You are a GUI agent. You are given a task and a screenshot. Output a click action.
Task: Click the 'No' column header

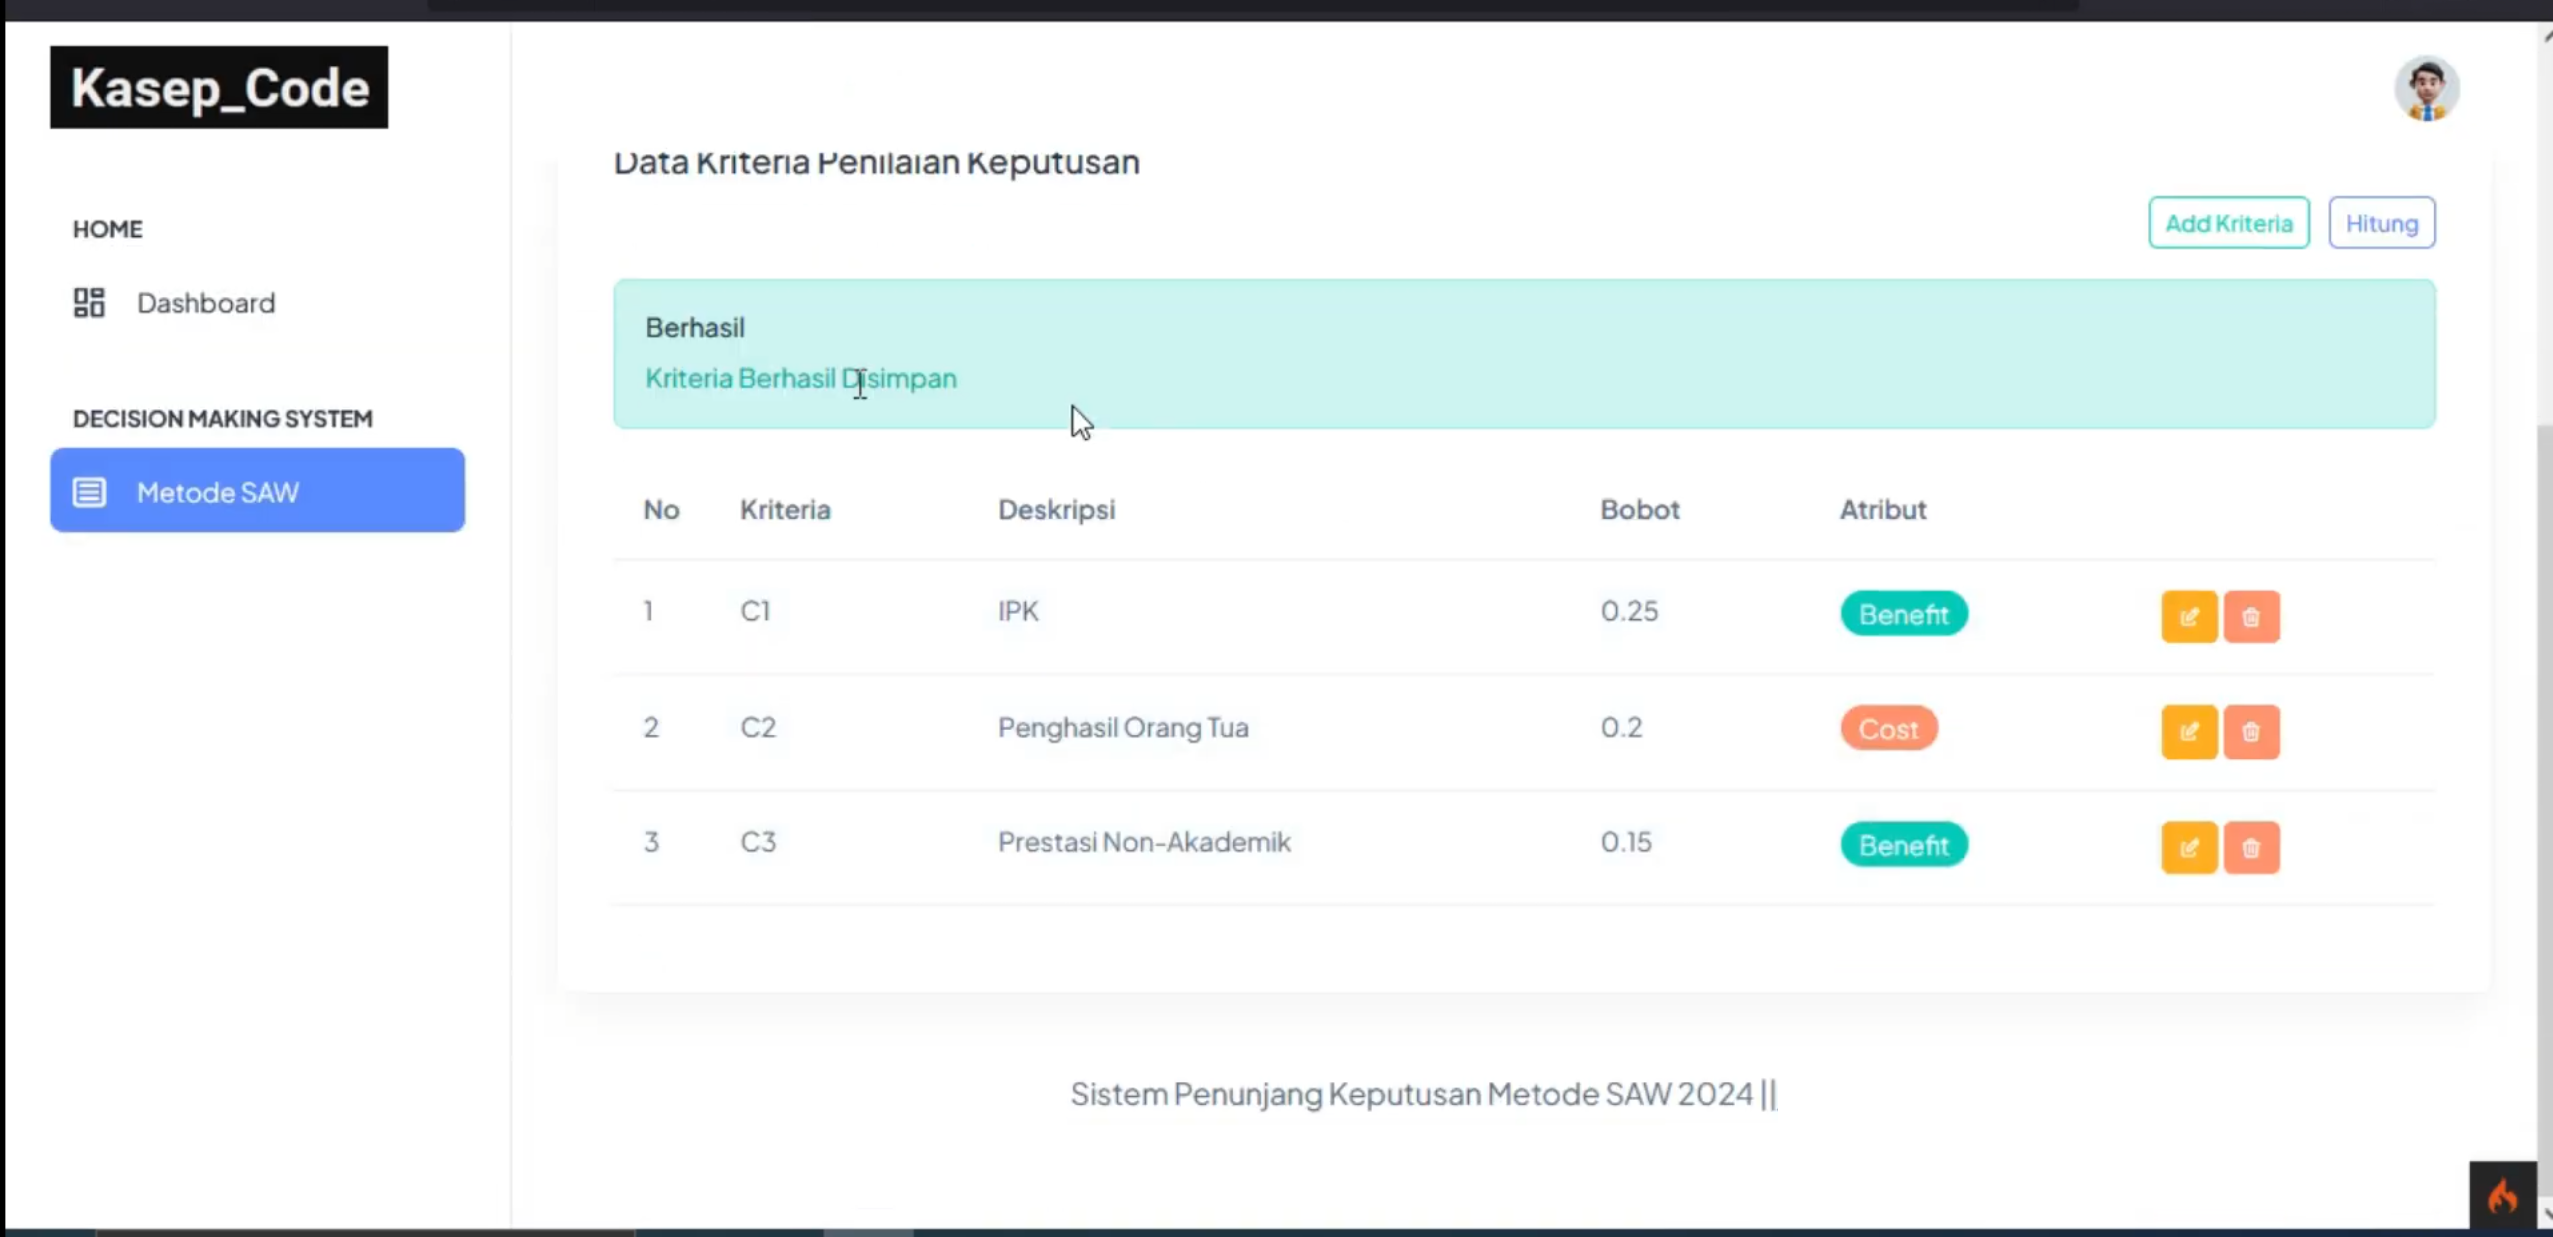pyautogui.click(x=661, y=509)
